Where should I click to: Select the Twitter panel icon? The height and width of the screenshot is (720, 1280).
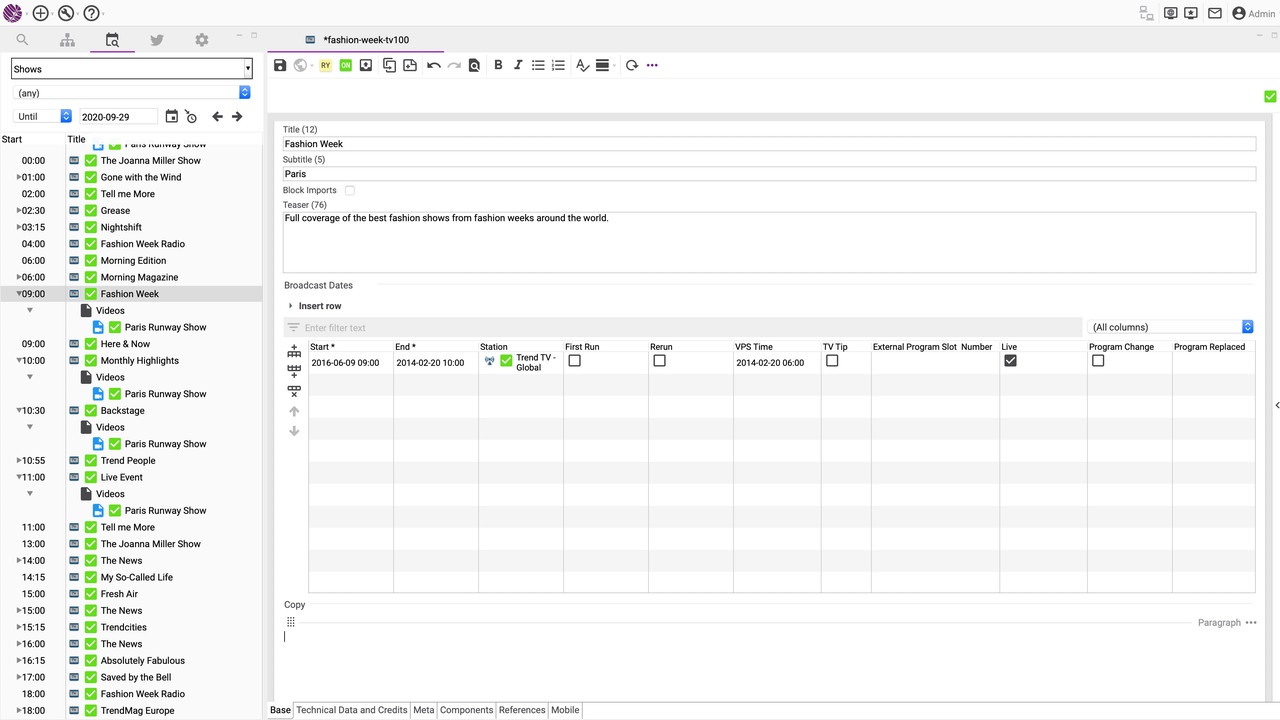156,40
